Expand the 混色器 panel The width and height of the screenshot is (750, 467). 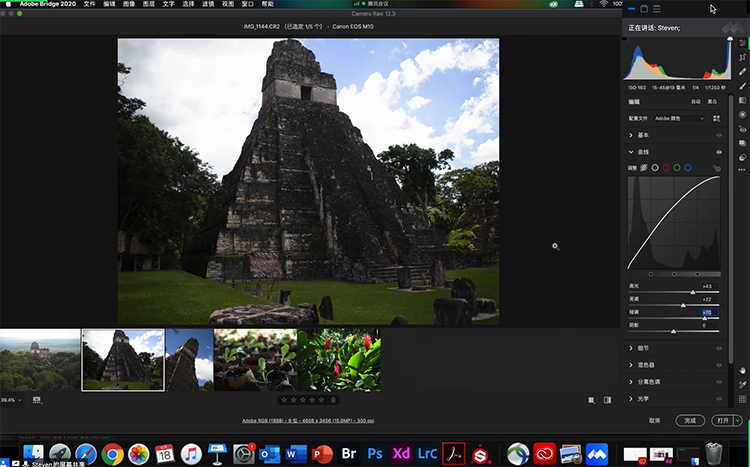point(631,365)
